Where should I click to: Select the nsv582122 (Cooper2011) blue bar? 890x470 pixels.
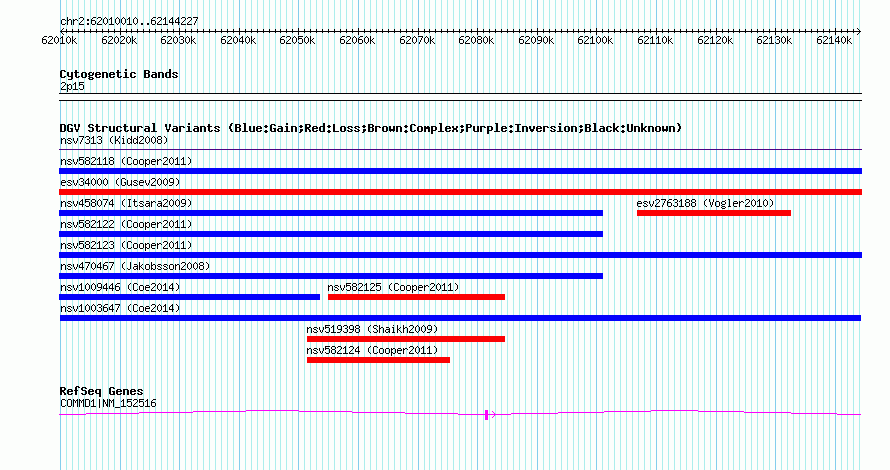click(331, 234)
